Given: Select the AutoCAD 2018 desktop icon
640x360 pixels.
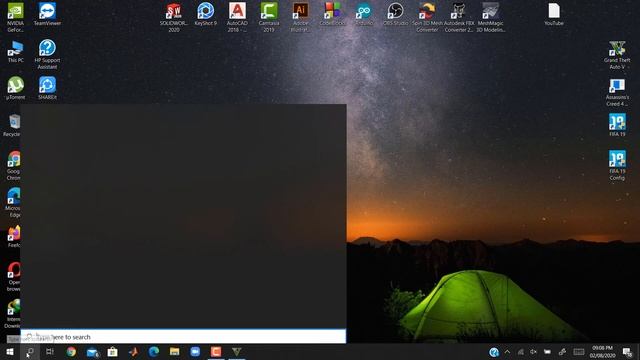Looking at the screenshot, I should click(x=237, y=17).
